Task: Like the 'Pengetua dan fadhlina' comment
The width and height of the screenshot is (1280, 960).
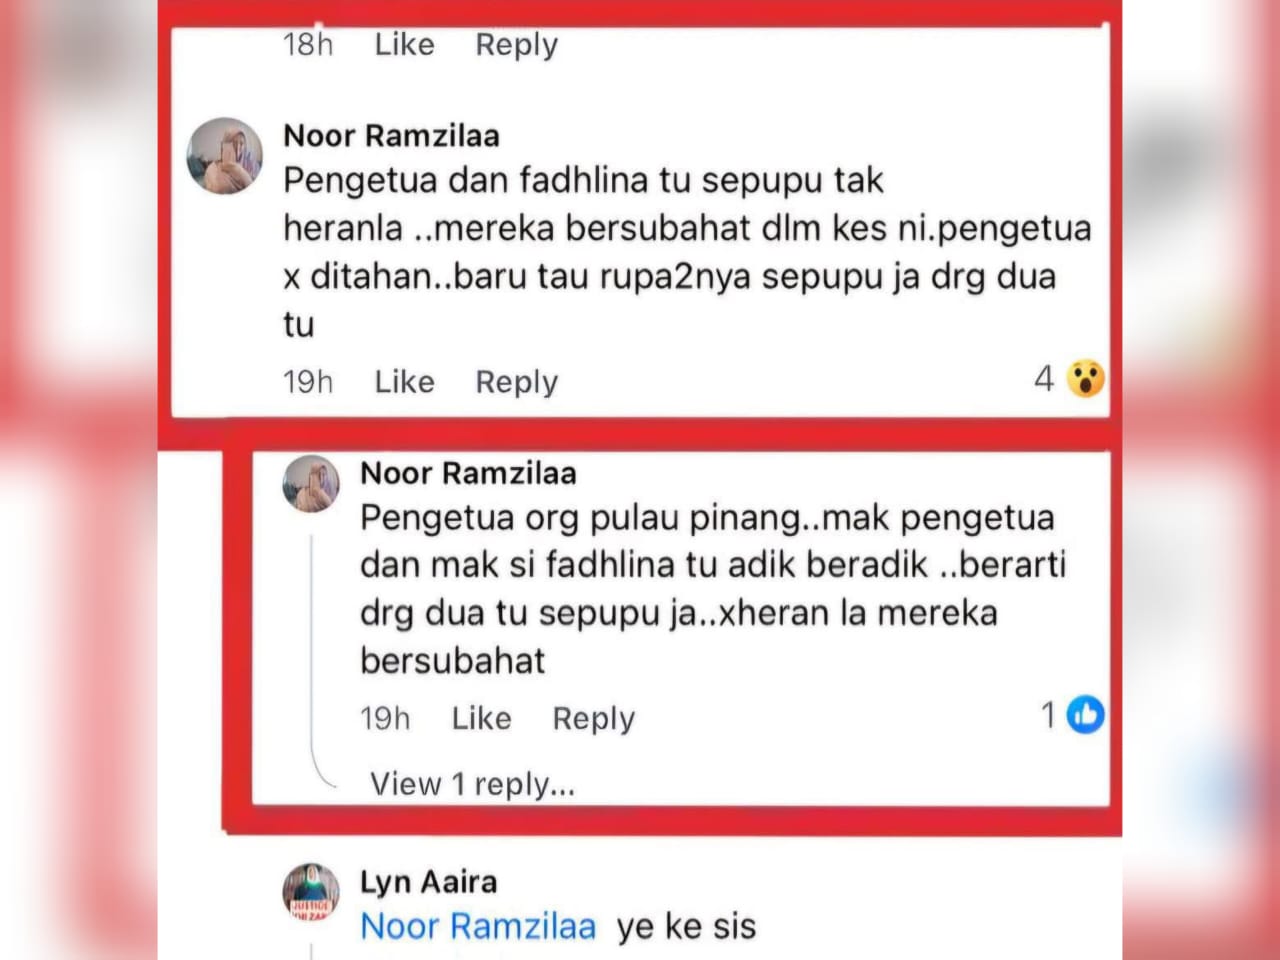Action: point(404,381)
